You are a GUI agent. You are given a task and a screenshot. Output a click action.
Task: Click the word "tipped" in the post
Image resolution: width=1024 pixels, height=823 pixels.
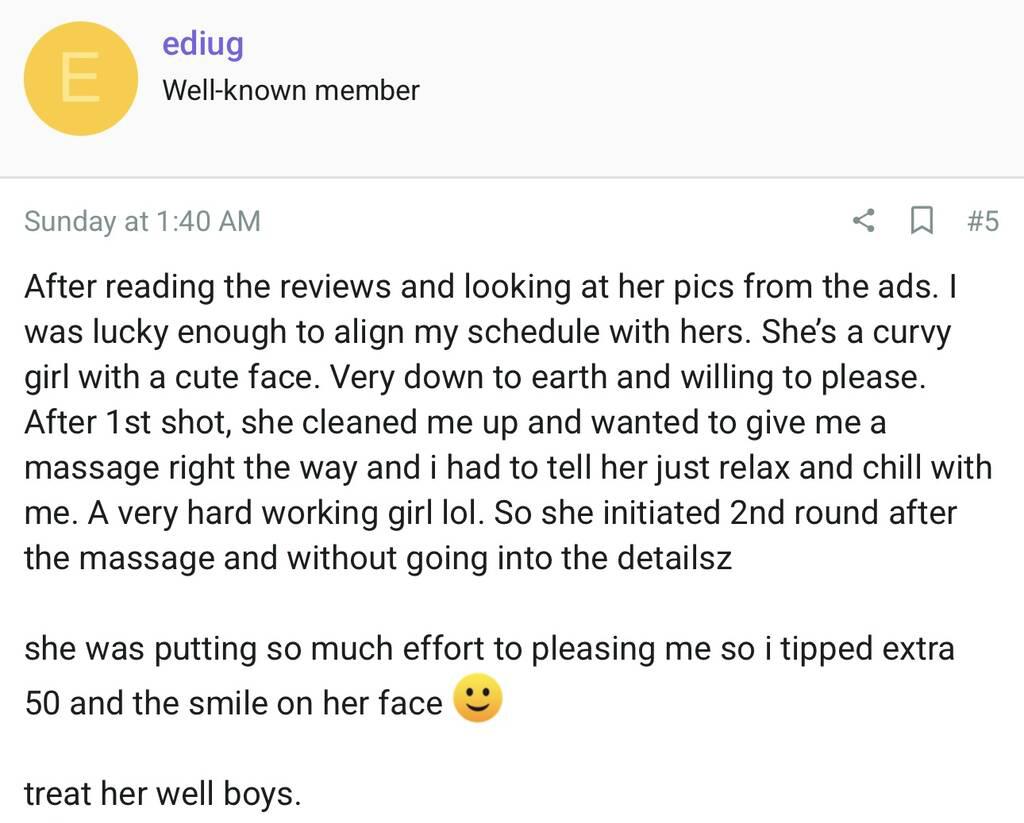pos(826,649)
